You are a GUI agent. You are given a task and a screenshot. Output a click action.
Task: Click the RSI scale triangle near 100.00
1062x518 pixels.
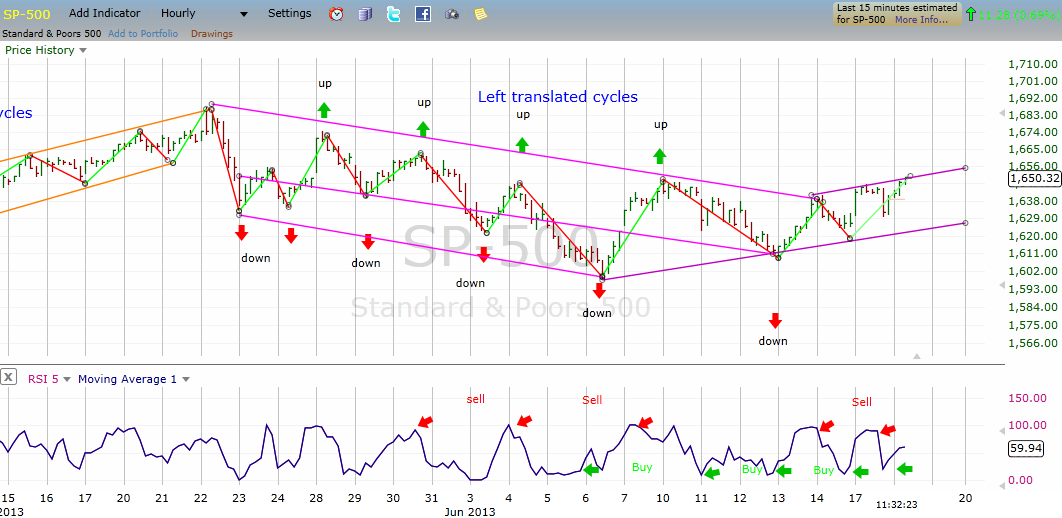(x=1002, y=431)
